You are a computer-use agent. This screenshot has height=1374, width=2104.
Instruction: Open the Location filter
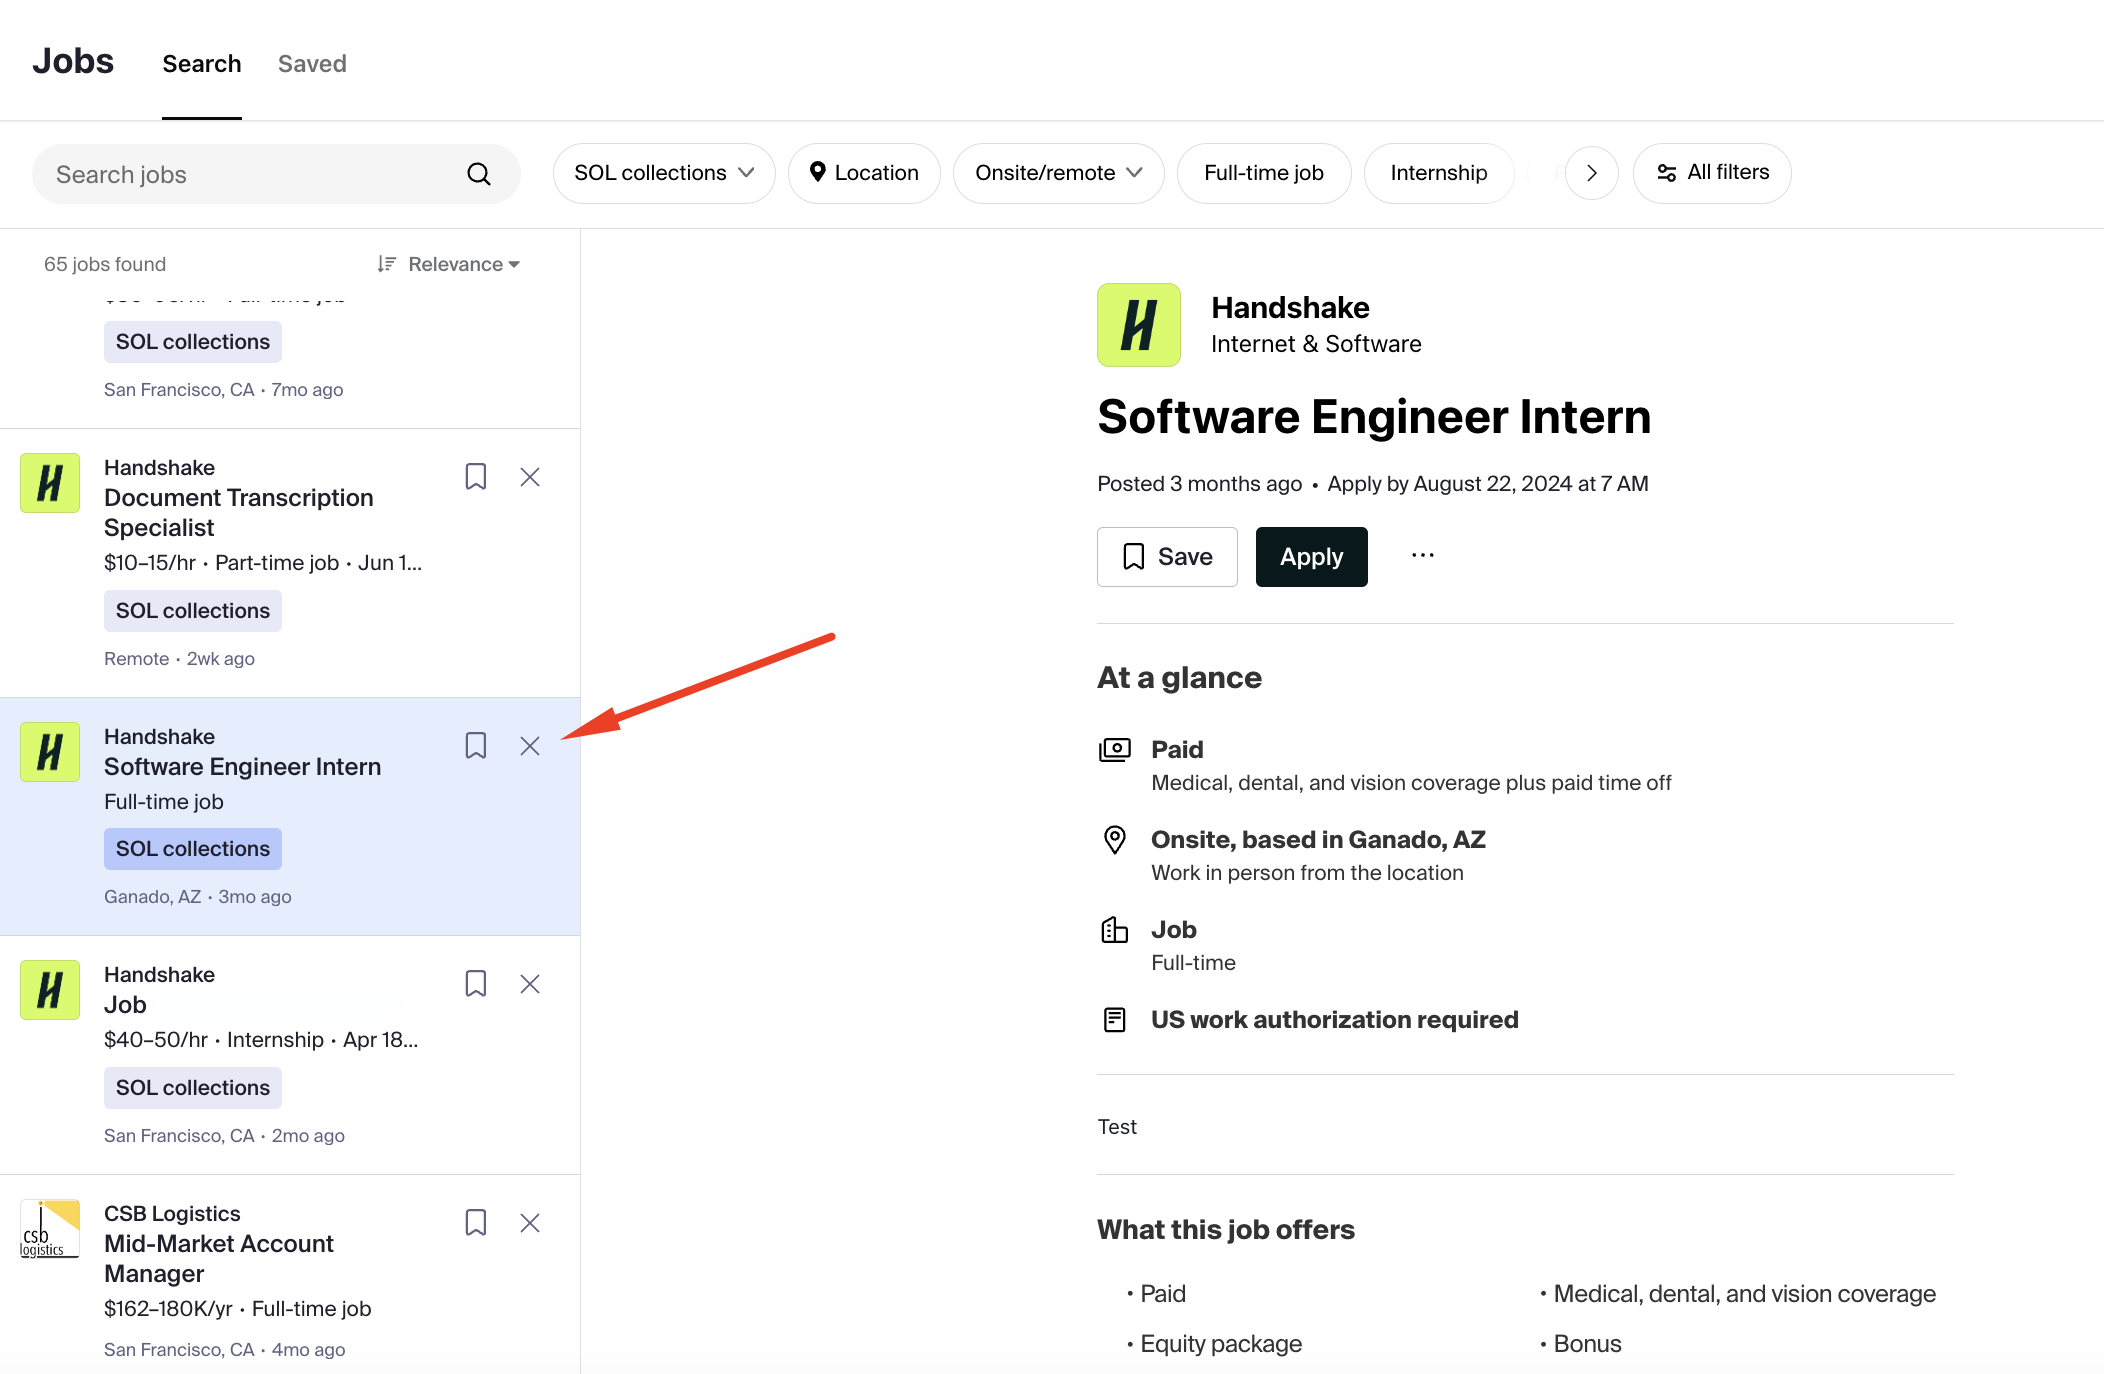point(864,173)
